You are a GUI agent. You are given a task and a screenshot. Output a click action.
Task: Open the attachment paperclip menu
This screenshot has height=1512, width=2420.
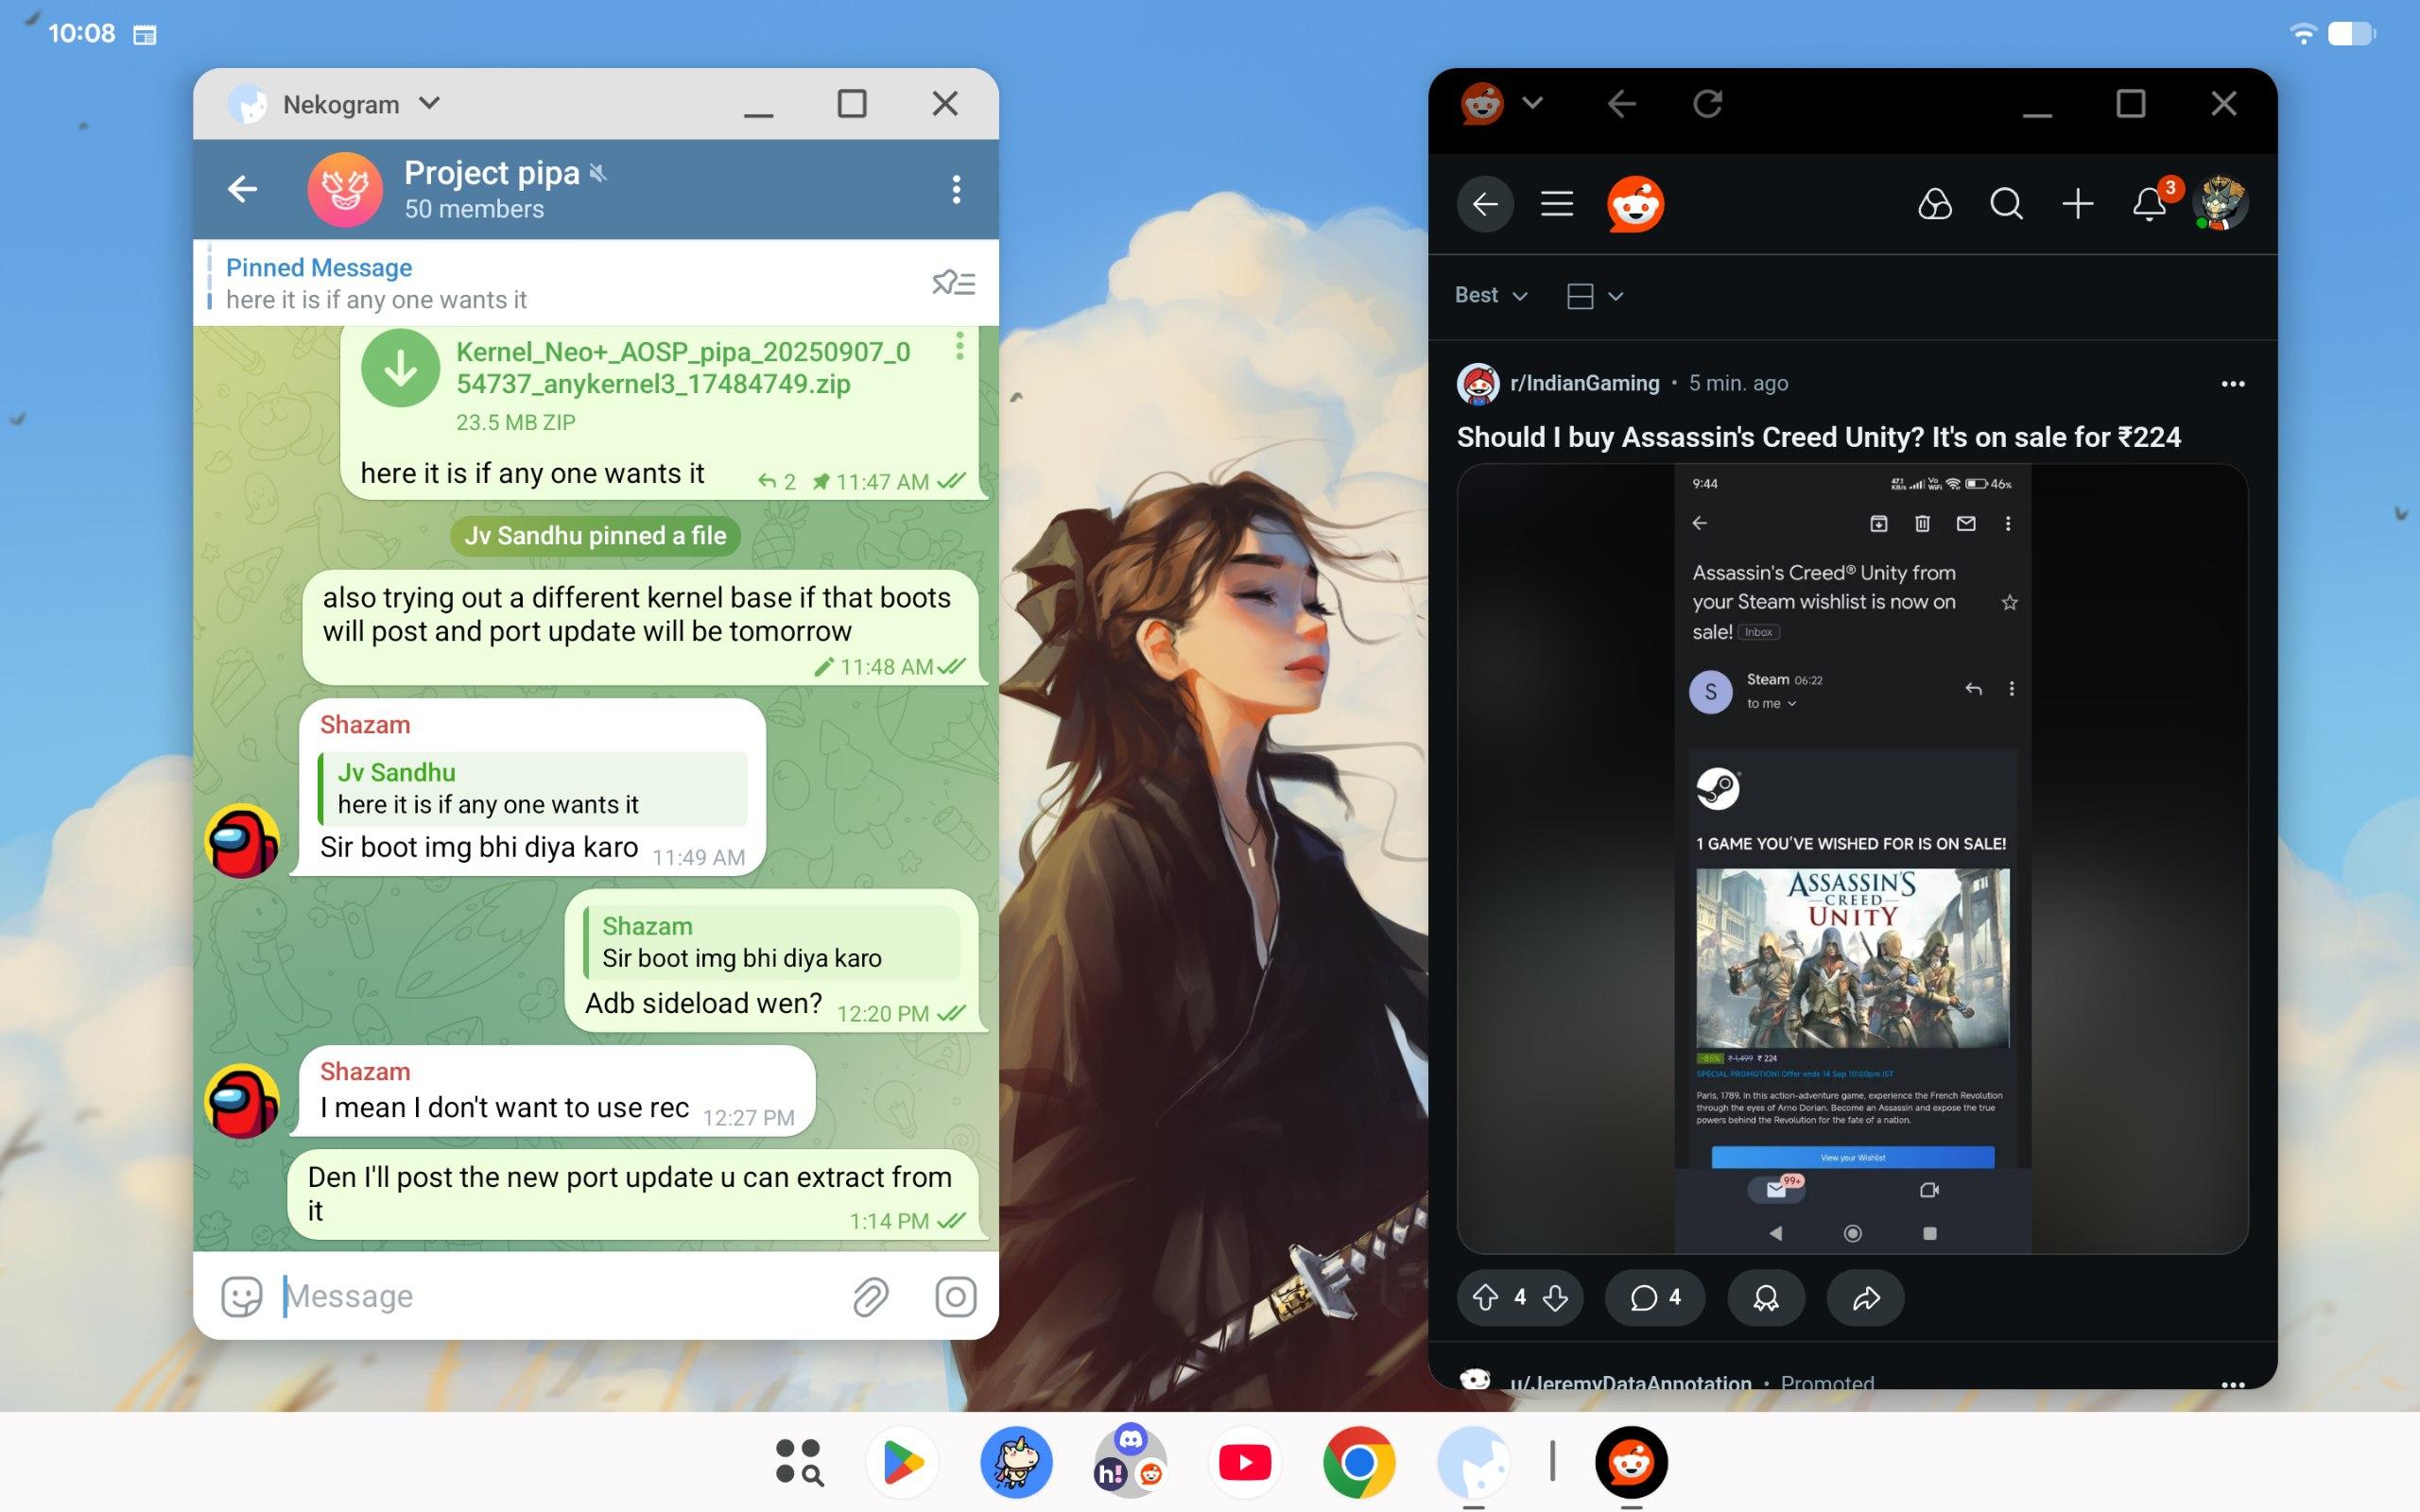(x=870, y=1297)
